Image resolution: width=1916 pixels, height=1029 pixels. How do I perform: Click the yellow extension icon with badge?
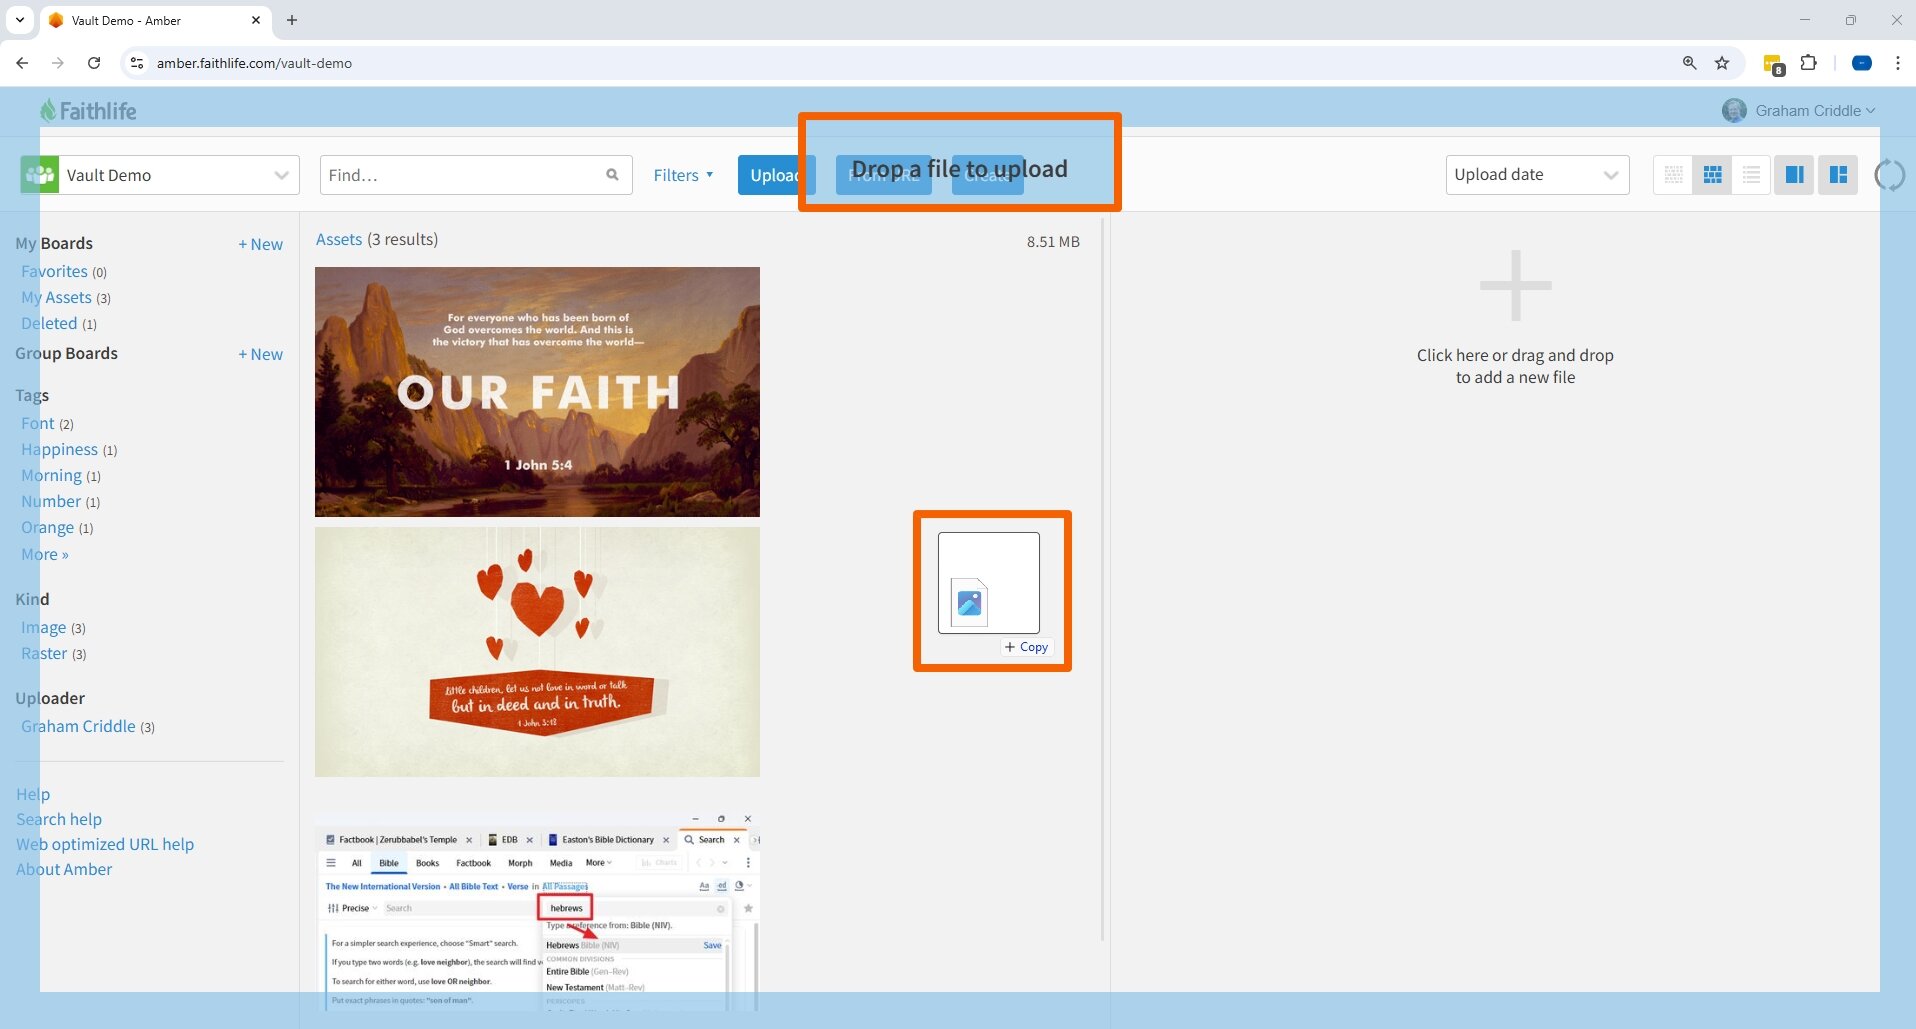[x=1773, y=64]
